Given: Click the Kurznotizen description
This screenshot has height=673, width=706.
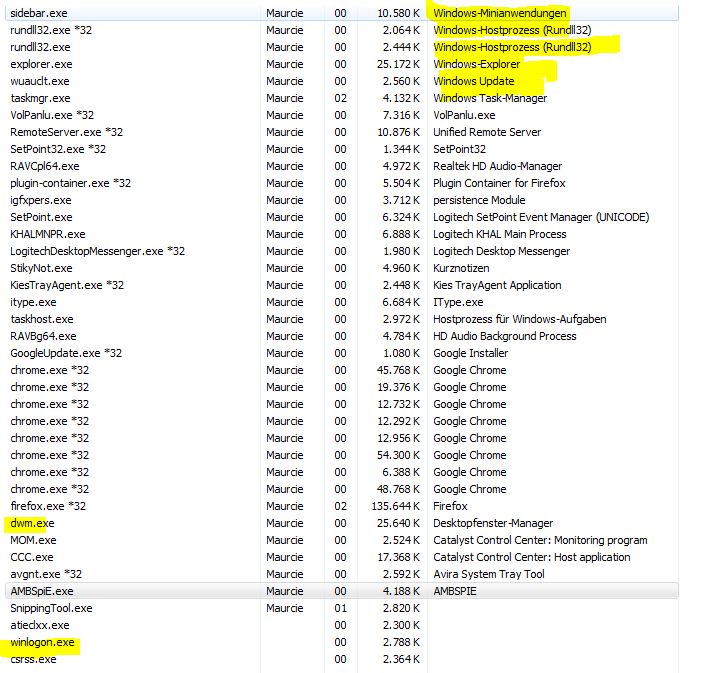Looking at the screenshot, I should point(461,268).
